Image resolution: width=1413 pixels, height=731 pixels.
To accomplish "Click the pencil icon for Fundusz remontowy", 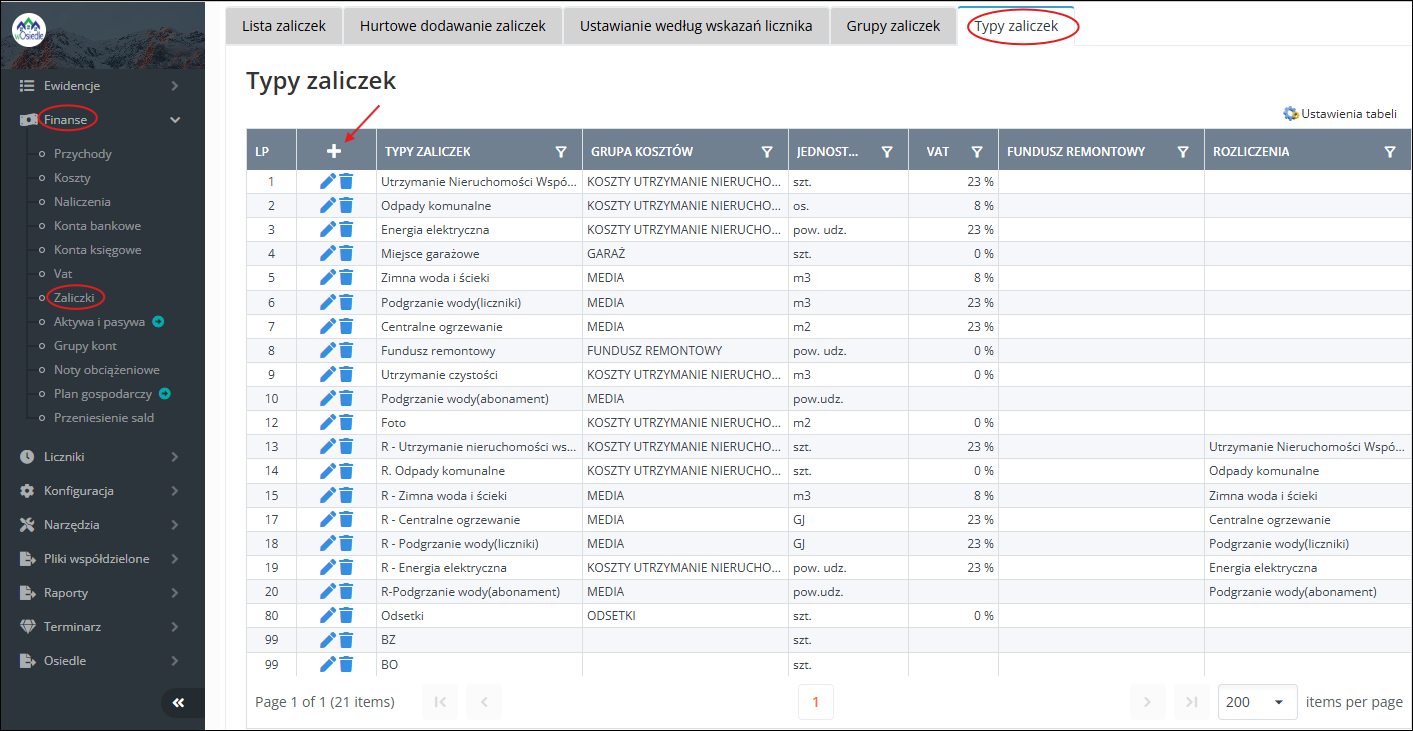I will pos(327,350).
